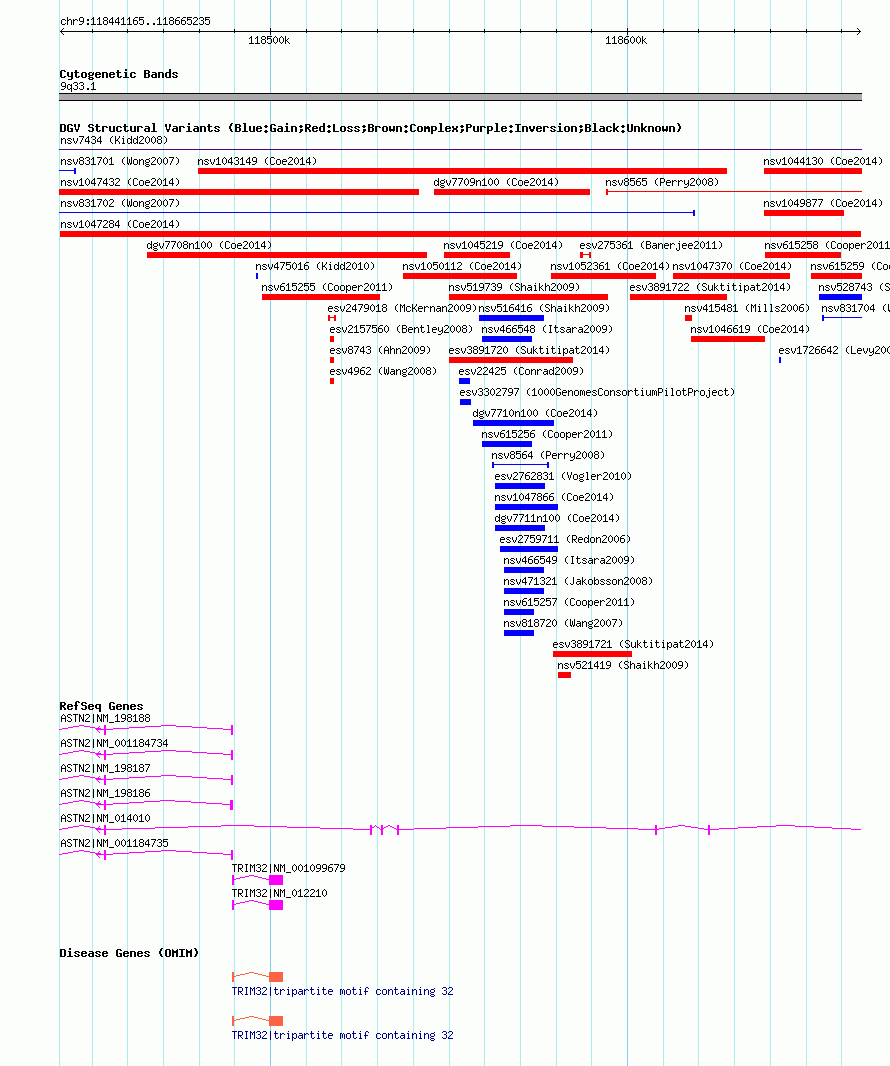Click nsv1049877 (Coe2014) label
This screenshot has height=1066, width=890.
coord(823,203)
